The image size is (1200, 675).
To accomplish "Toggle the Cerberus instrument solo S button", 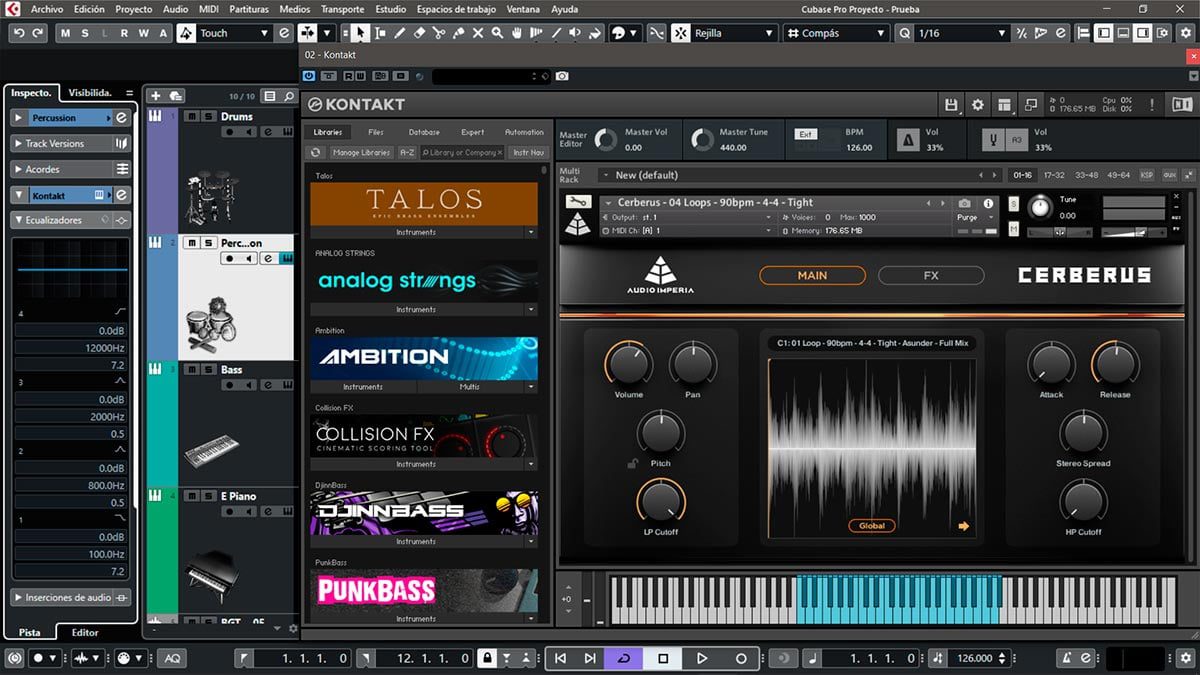I will point(1014,205).
